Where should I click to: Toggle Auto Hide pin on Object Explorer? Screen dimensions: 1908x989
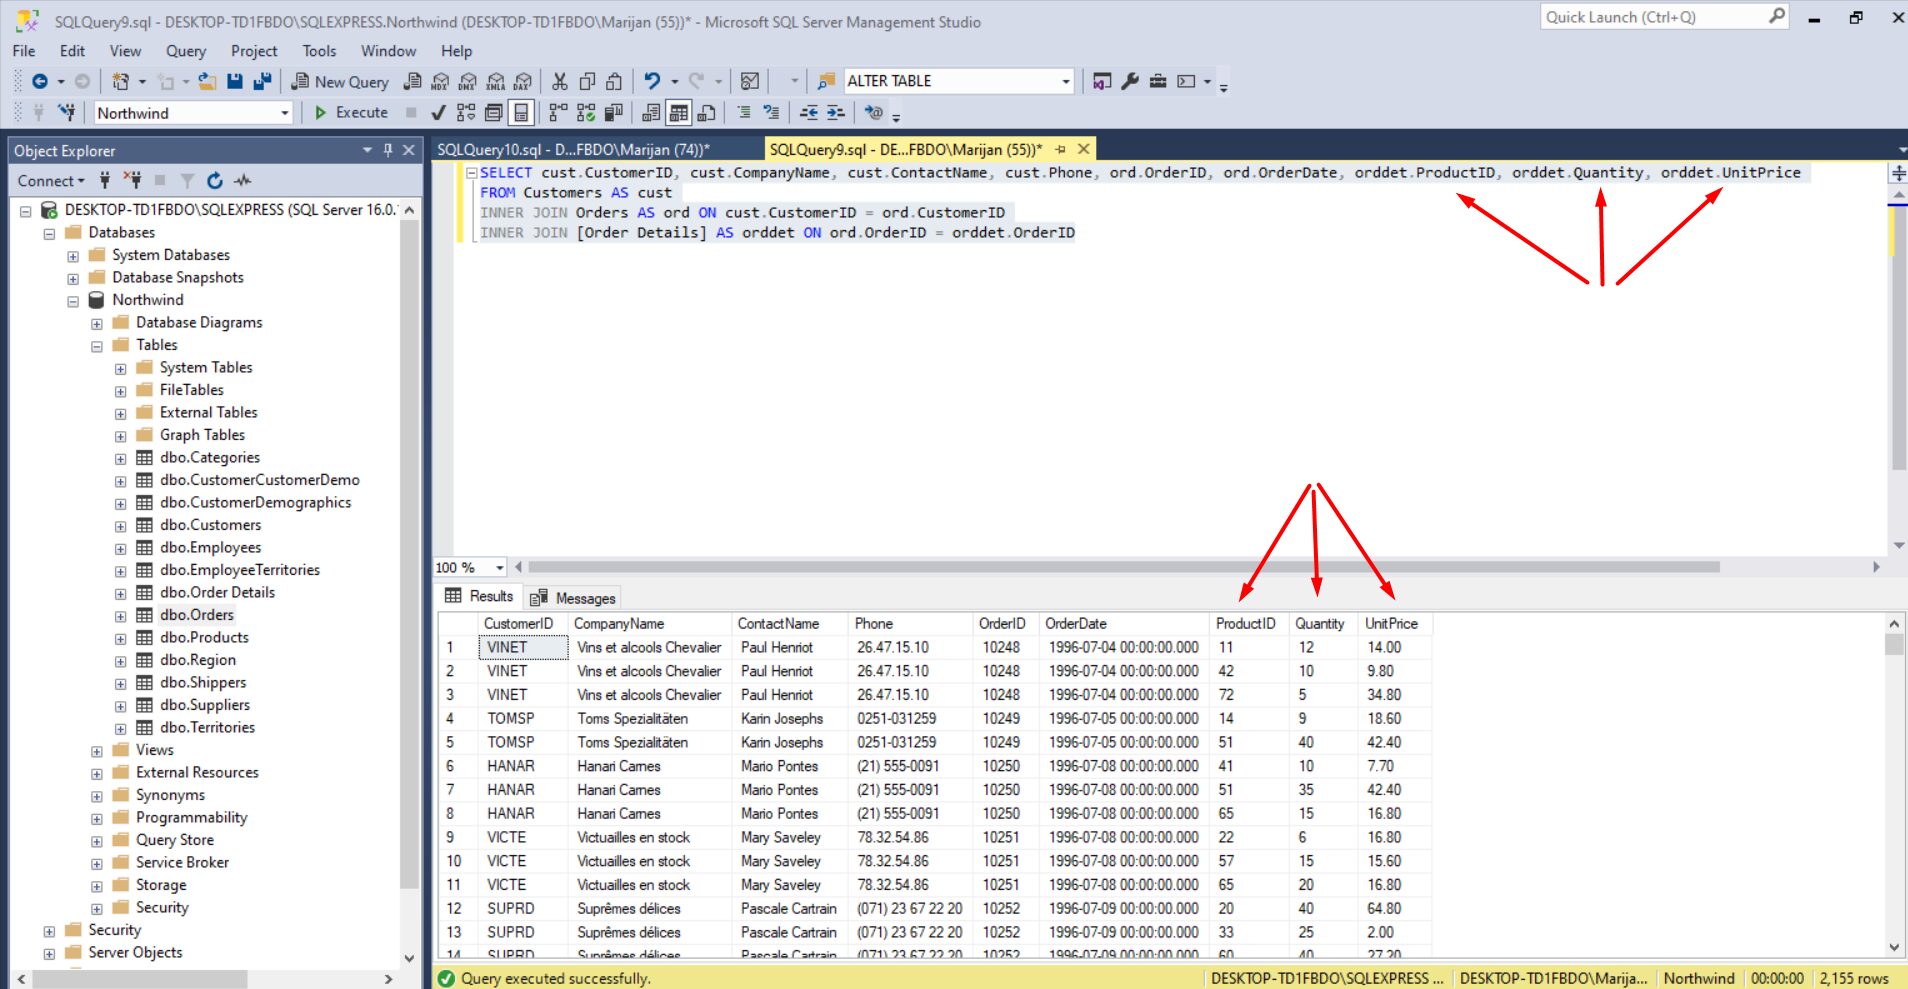[388, 150]
